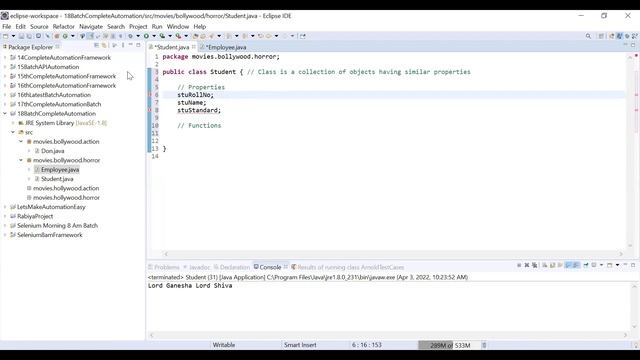Click the stuRollNo code line

pyautogui.click(x=195, y=95)
